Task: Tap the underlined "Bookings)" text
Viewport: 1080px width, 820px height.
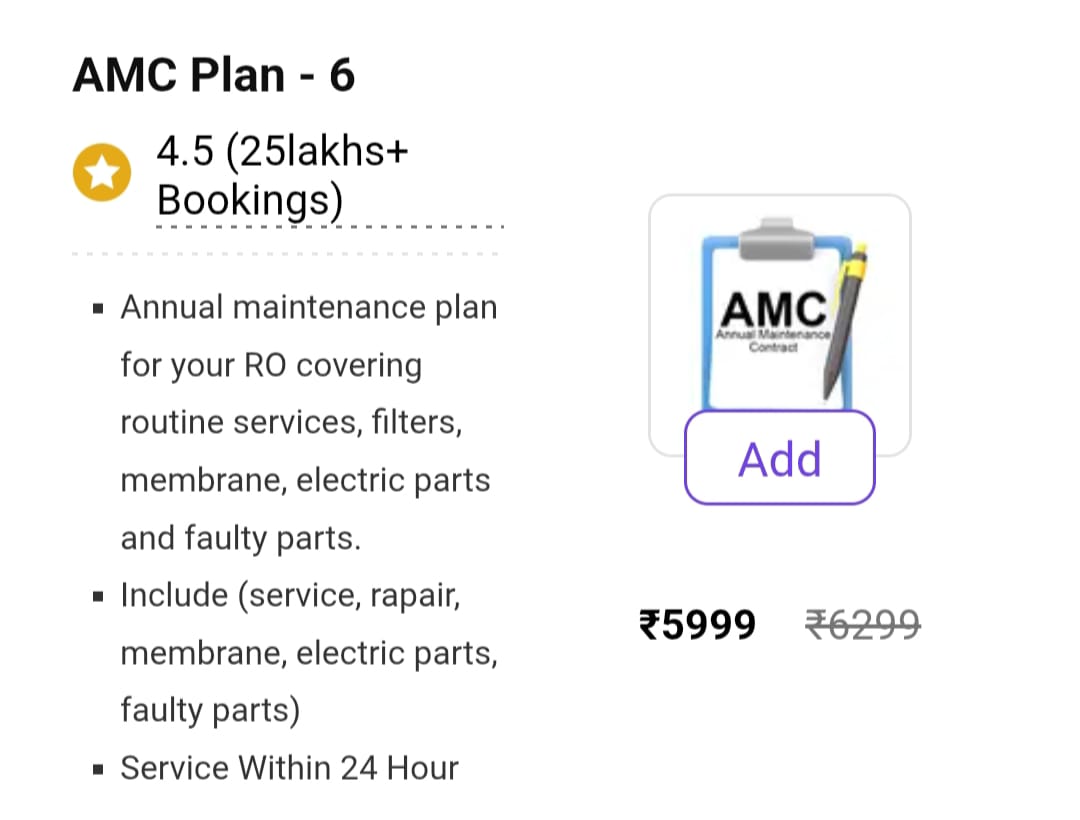Action: pos(250,201)
